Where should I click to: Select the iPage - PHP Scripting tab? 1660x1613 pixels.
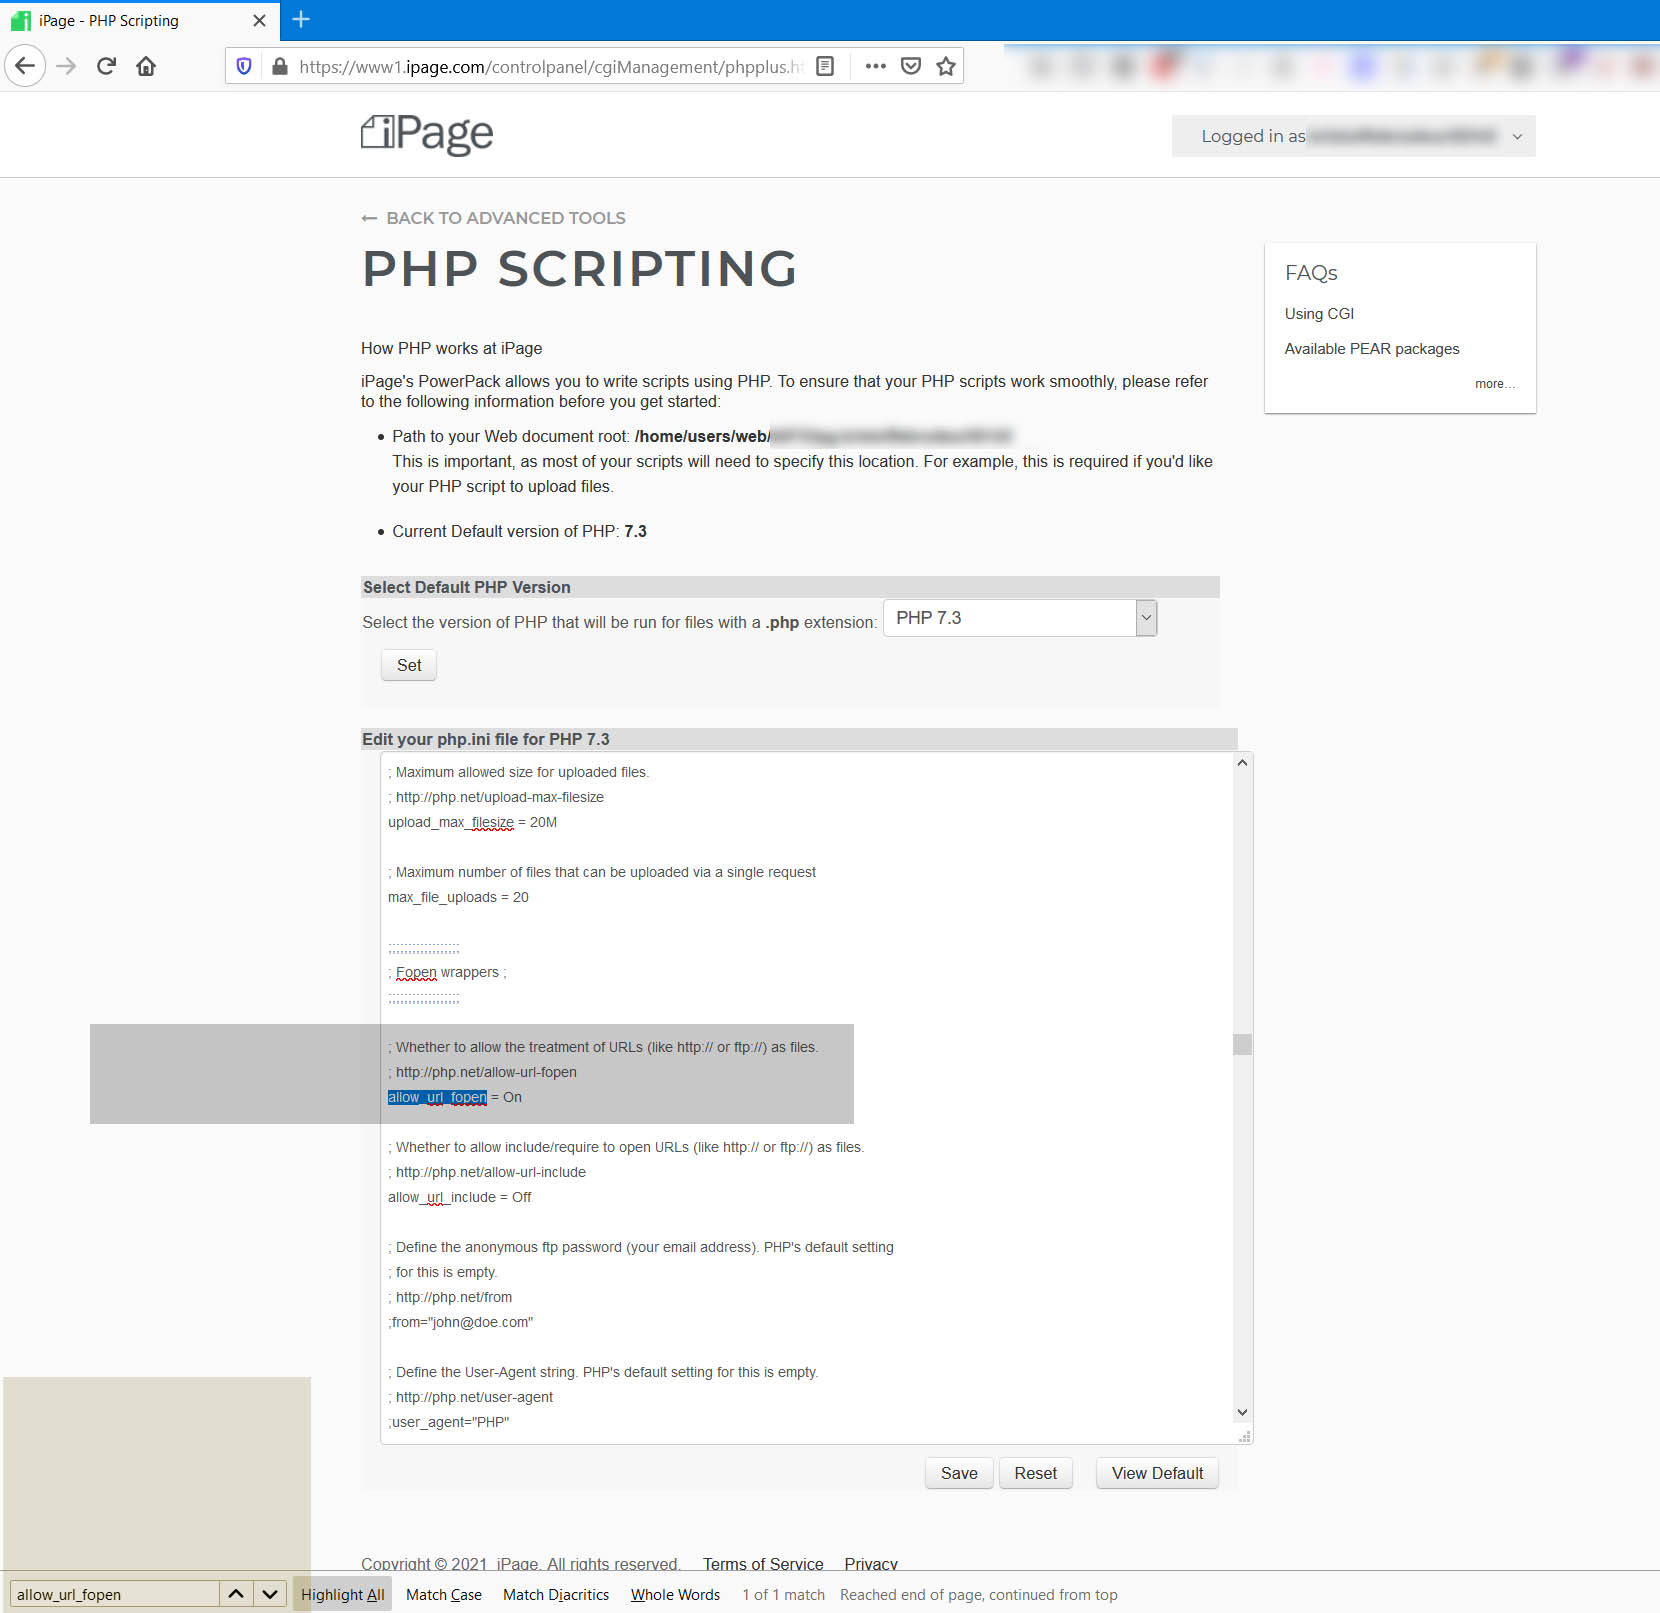tap(140, 20)
